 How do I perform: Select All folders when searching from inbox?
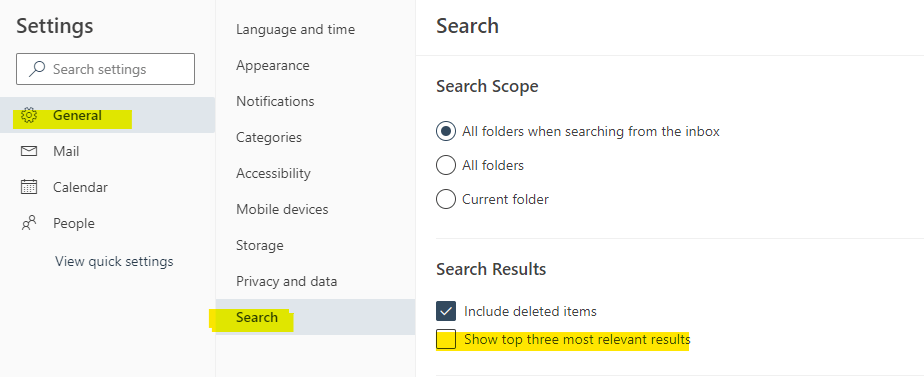446,131
